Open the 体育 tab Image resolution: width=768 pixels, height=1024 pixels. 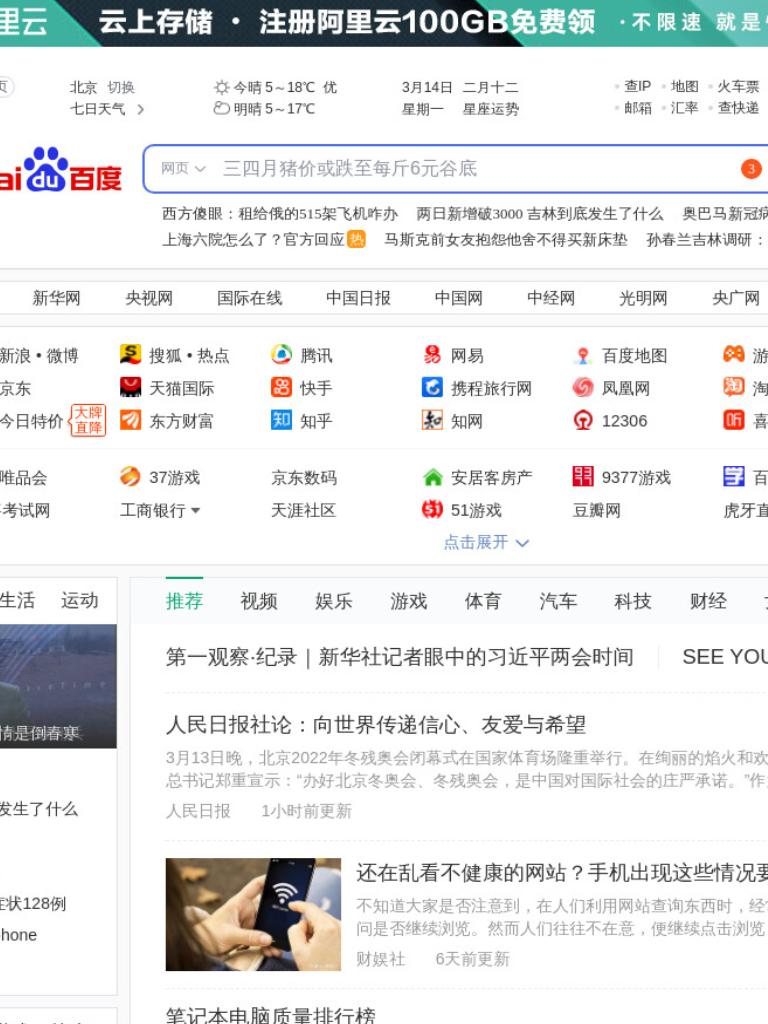click(483, 600)
